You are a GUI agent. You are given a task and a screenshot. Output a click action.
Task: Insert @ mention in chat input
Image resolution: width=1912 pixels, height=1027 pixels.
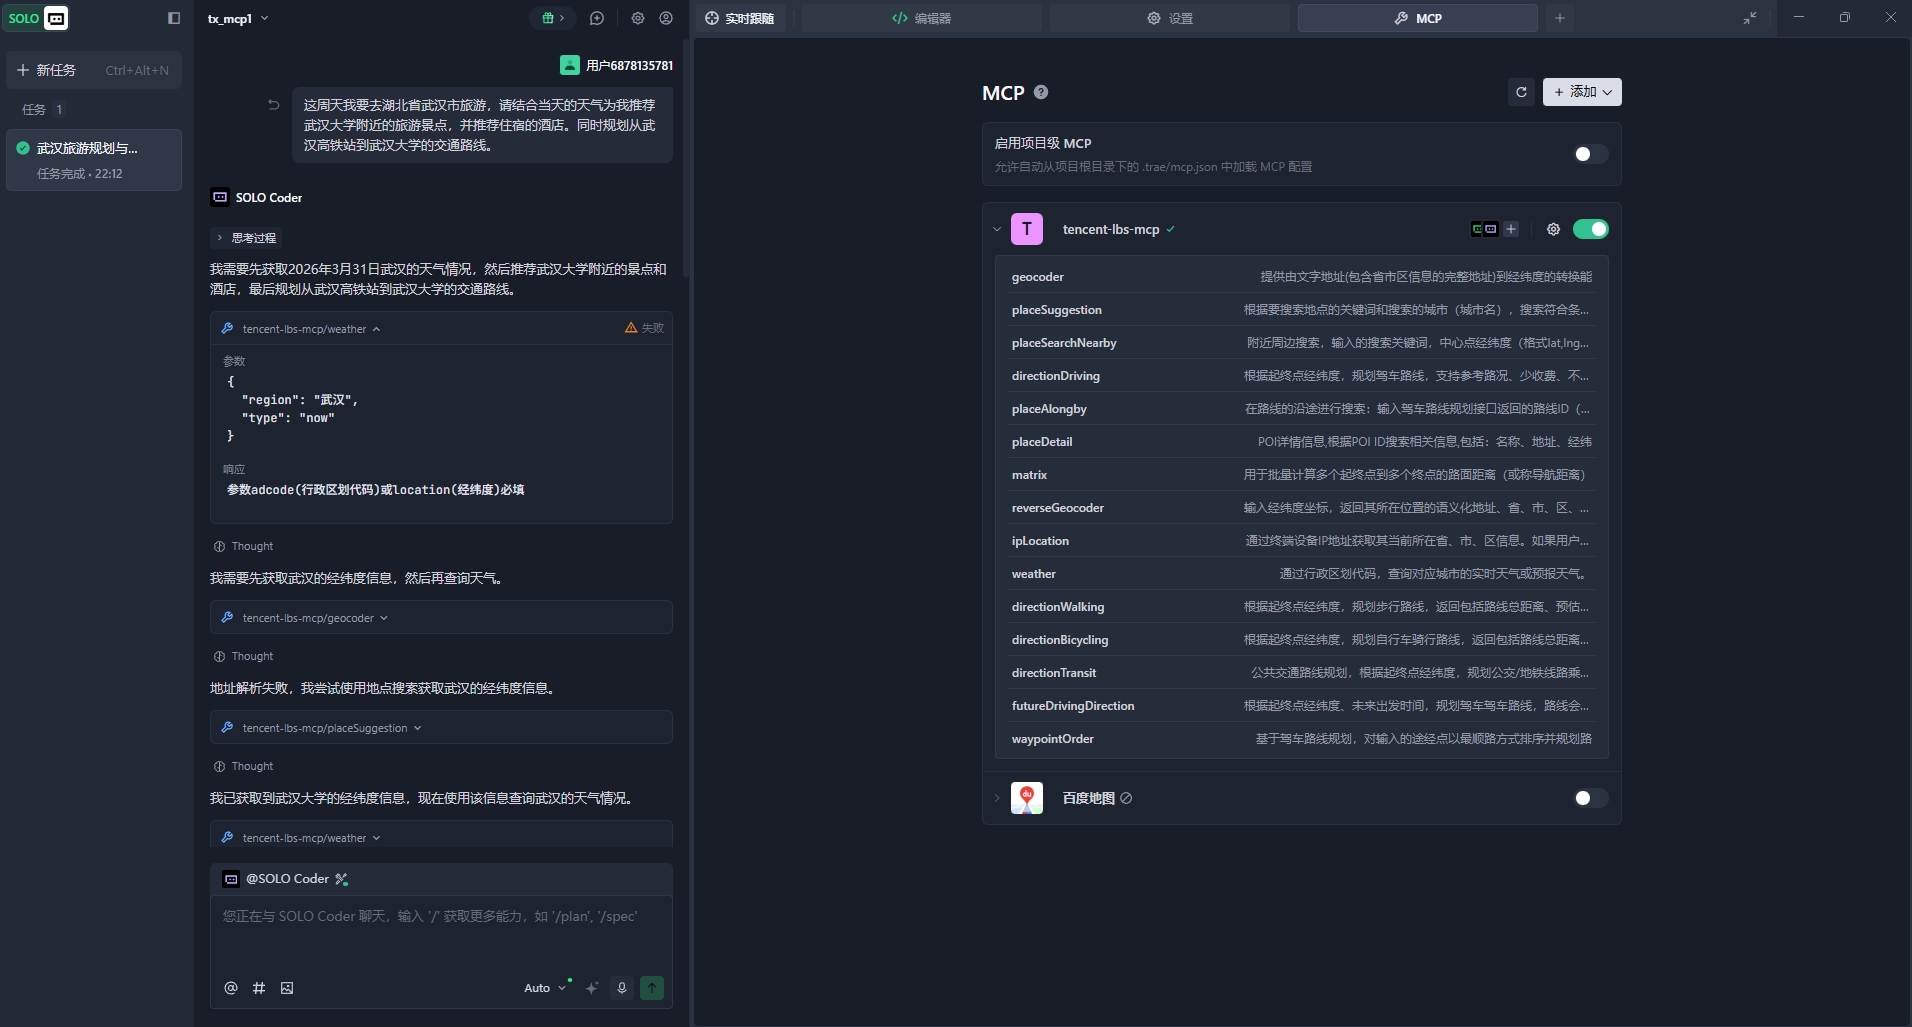pyautogui.click(x=231, y=988)
